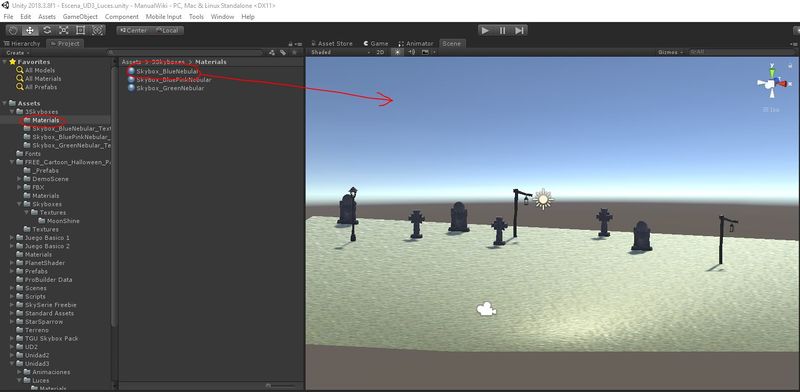
Task: Toggle the Center pivot mode button
Action: click(133, 31)
